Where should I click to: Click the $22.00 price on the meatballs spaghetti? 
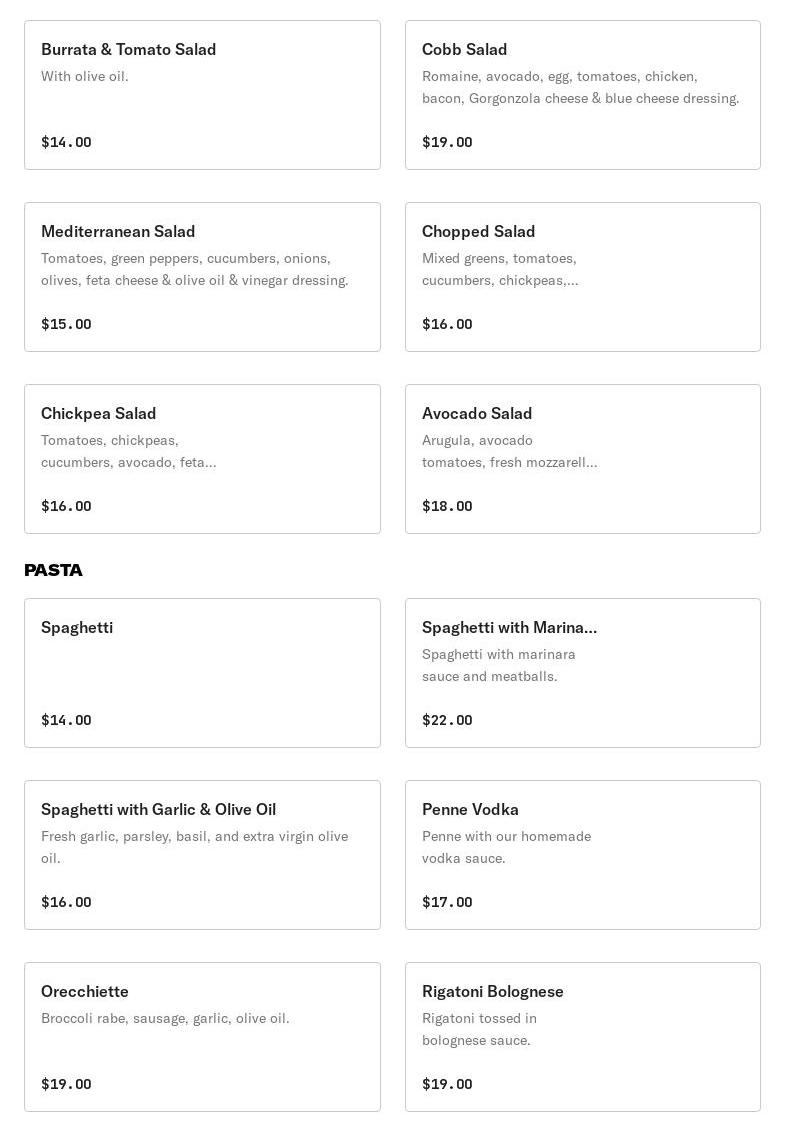pos(447,720)
